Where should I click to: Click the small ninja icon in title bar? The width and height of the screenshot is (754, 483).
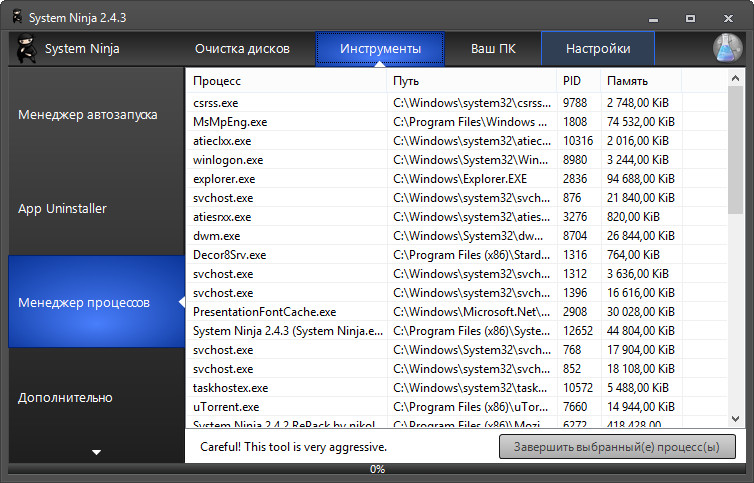pos(17,17)
